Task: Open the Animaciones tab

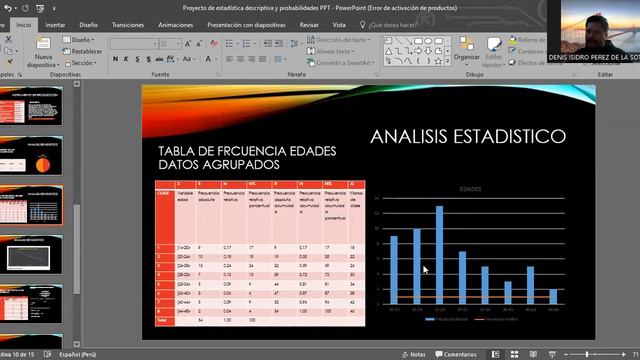Action: [x=176, y=25]
